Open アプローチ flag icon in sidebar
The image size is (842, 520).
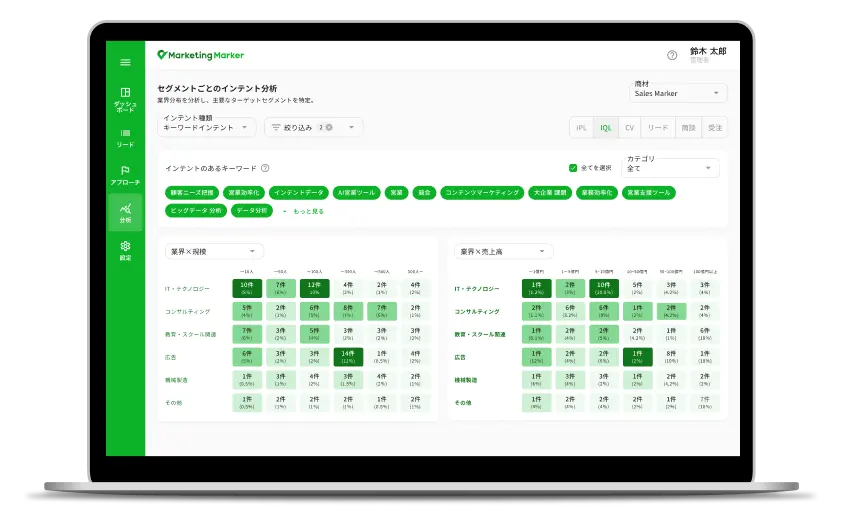(x=125, y=175)
